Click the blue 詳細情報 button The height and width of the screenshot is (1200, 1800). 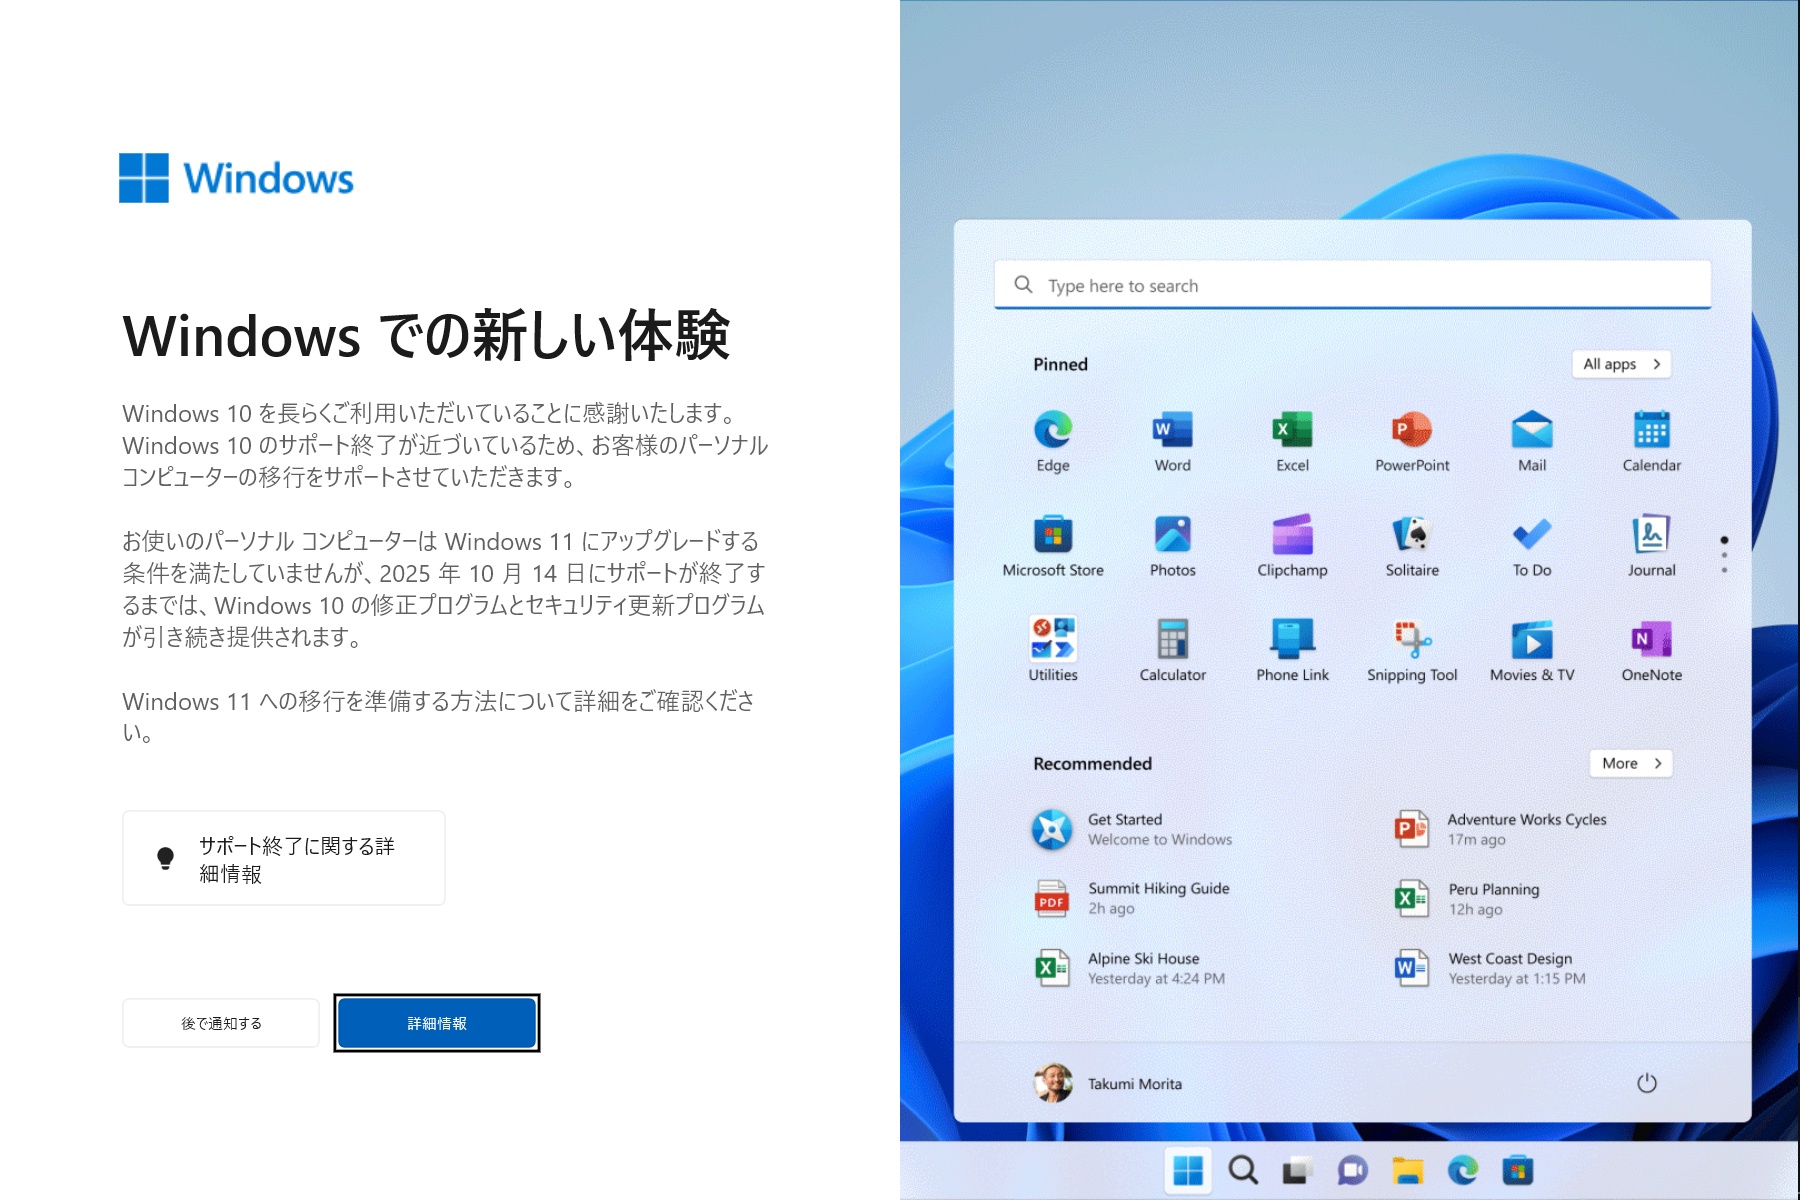click(437, 1023)
